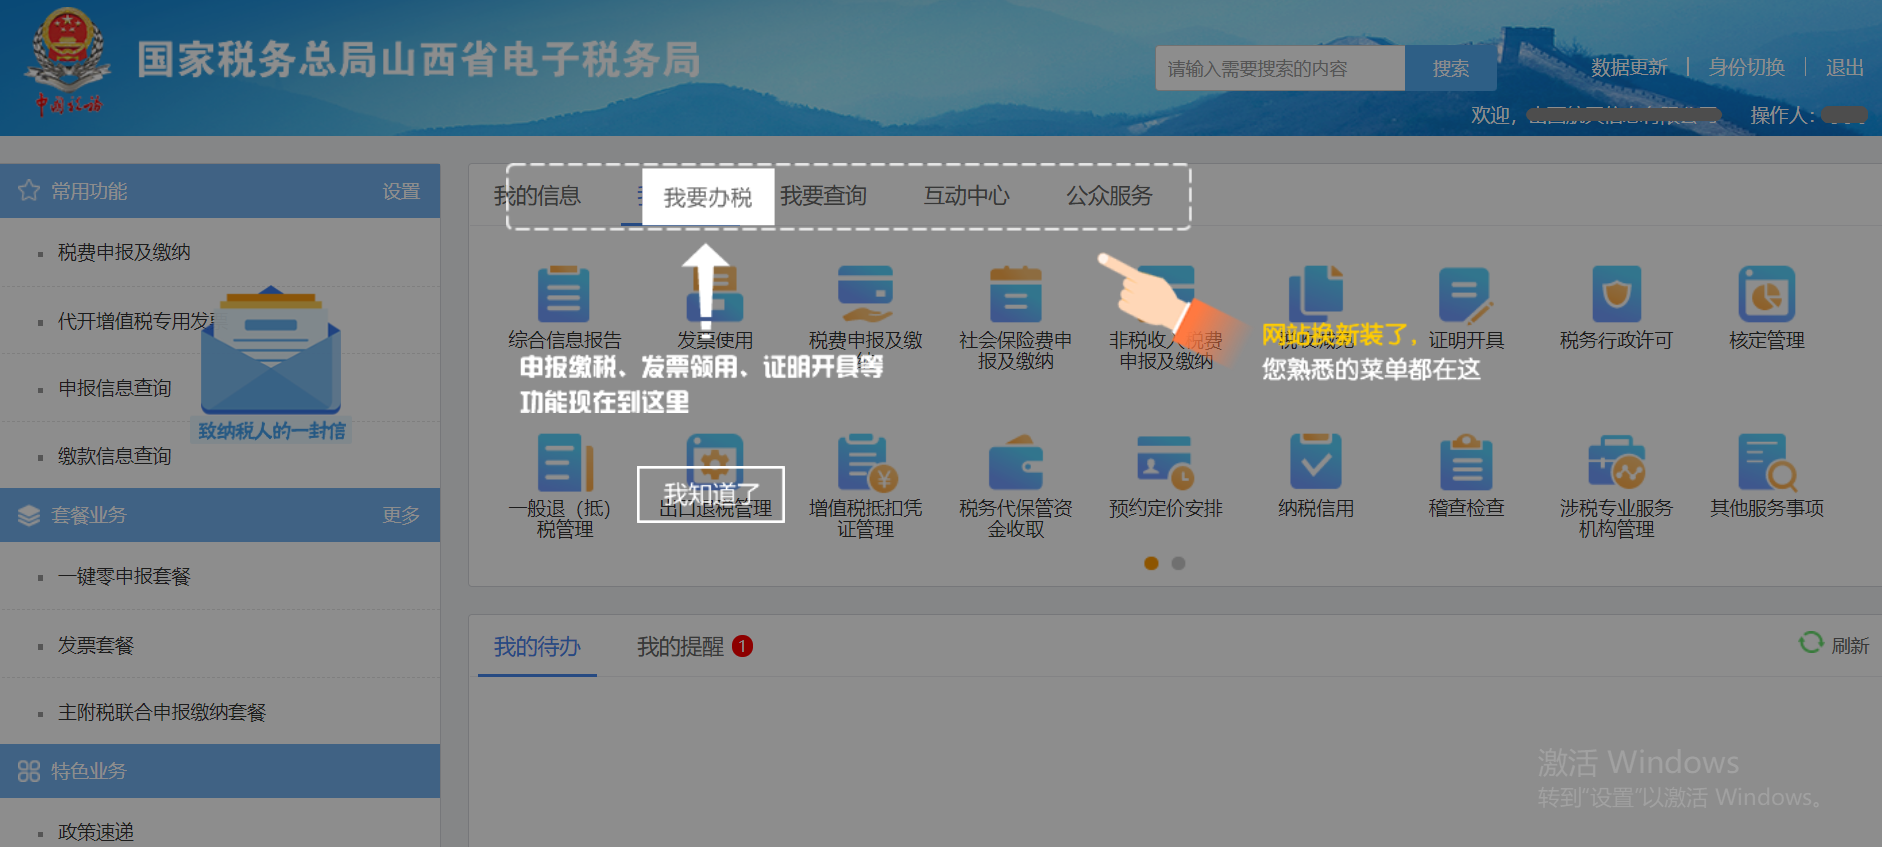The width and height of the screenshot is (1882, 847).
Task: Click inside the search input field
Action: coord(1280,68)
